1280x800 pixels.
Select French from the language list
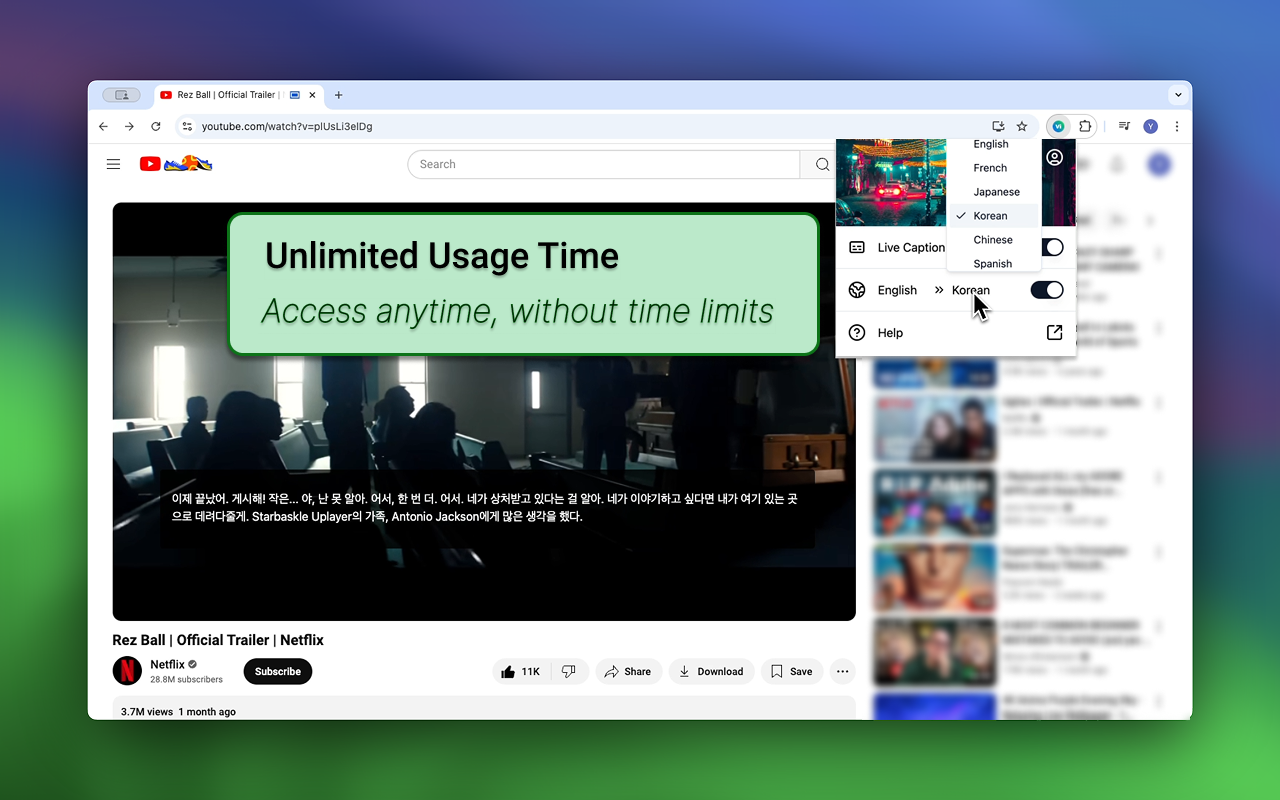click(x=993, y=168)
